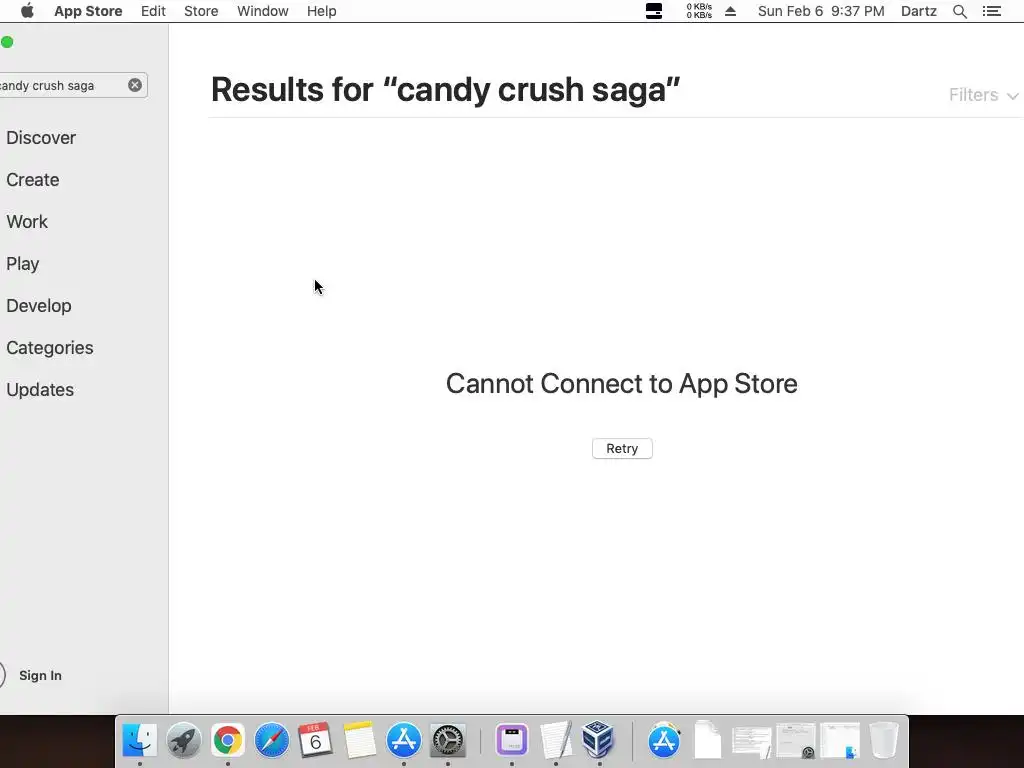Open the Apple menu
Screen dimensions: 1024x768
coord(27,11)
